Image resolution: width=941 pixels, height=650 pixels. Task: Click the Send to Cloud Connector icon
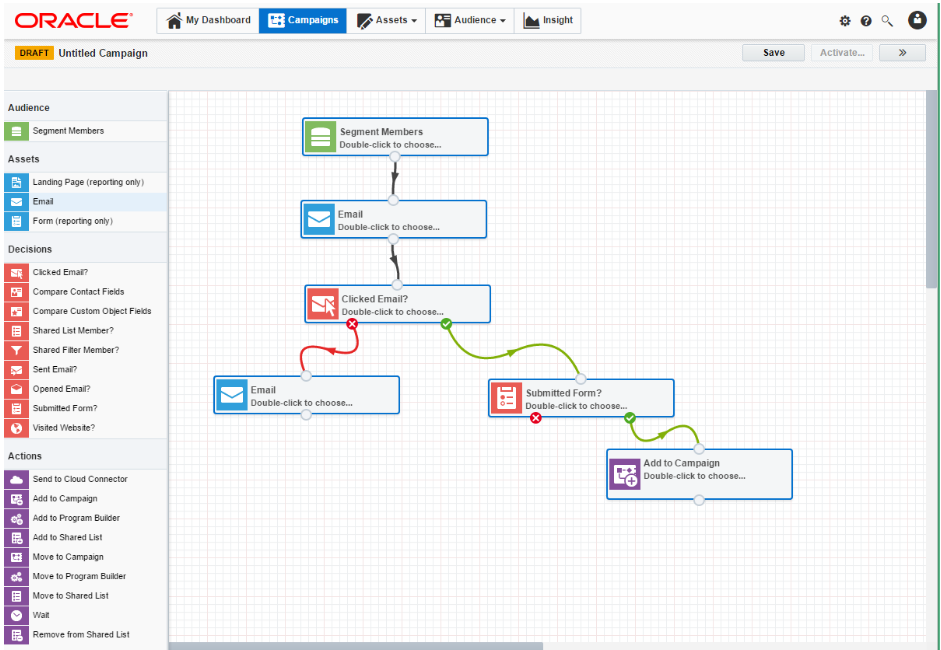coord(16,479)
